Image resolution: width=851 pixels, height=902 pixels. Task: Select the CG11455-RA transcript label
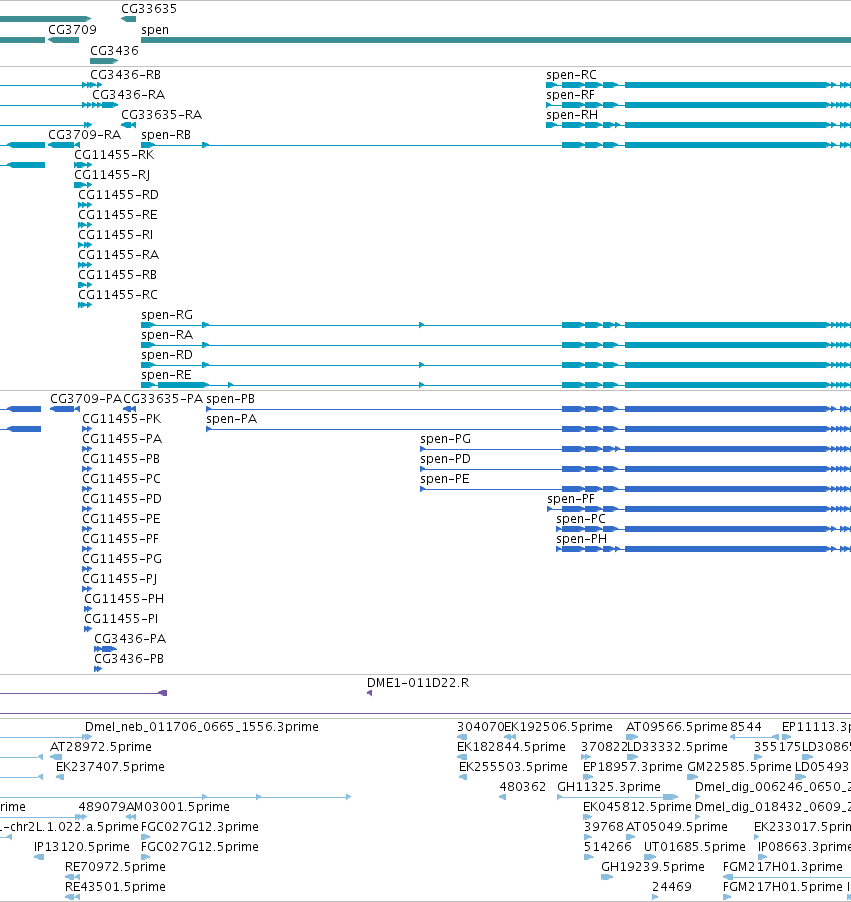click(x=119, y=254)
